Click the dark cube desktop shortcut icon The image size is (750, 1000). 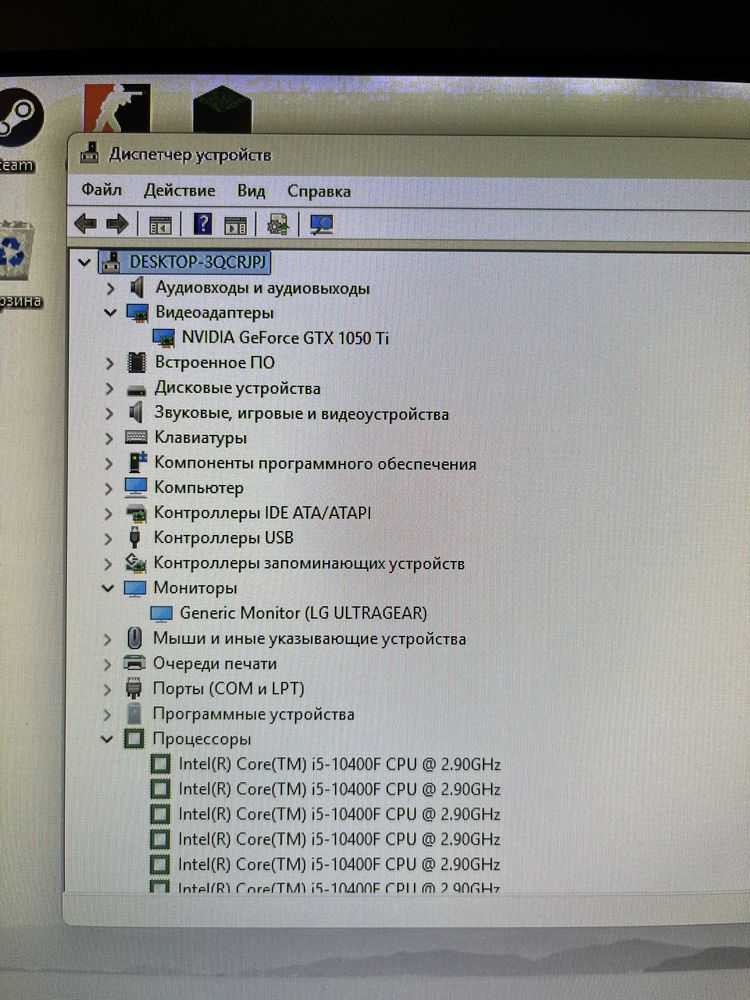pyautogui.click(x=222, y=108)
